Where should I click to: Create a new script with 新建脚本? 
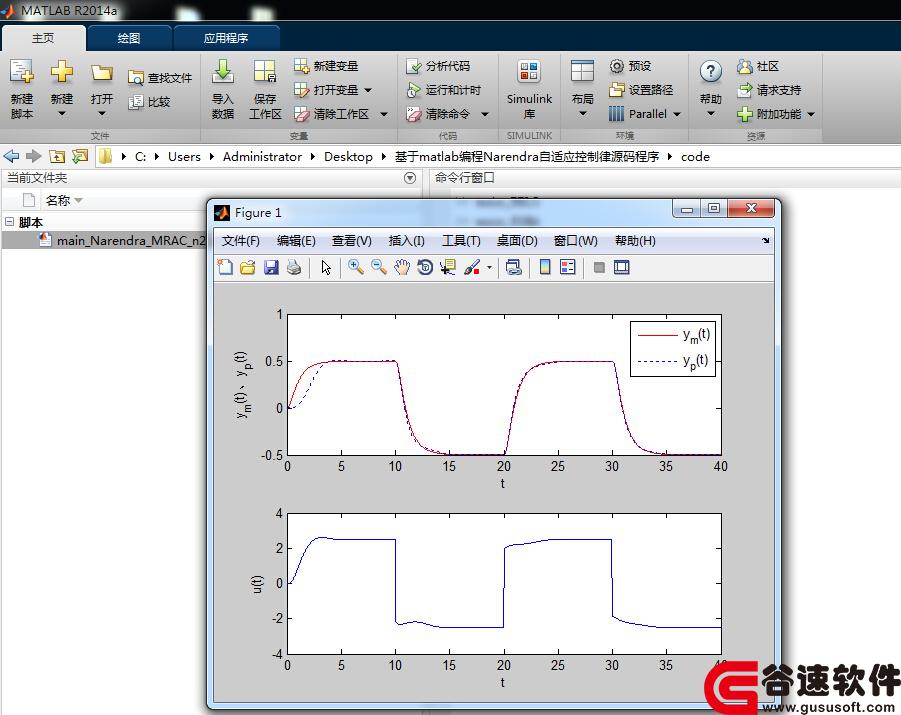pos(22,89)
